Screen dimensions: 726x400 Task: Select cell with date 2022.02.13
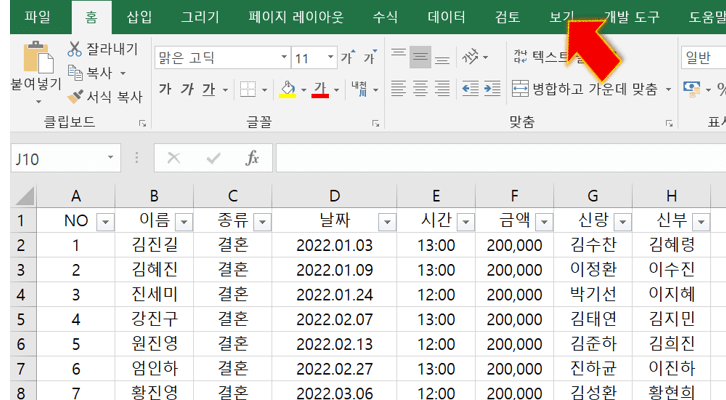pos(334,344)
